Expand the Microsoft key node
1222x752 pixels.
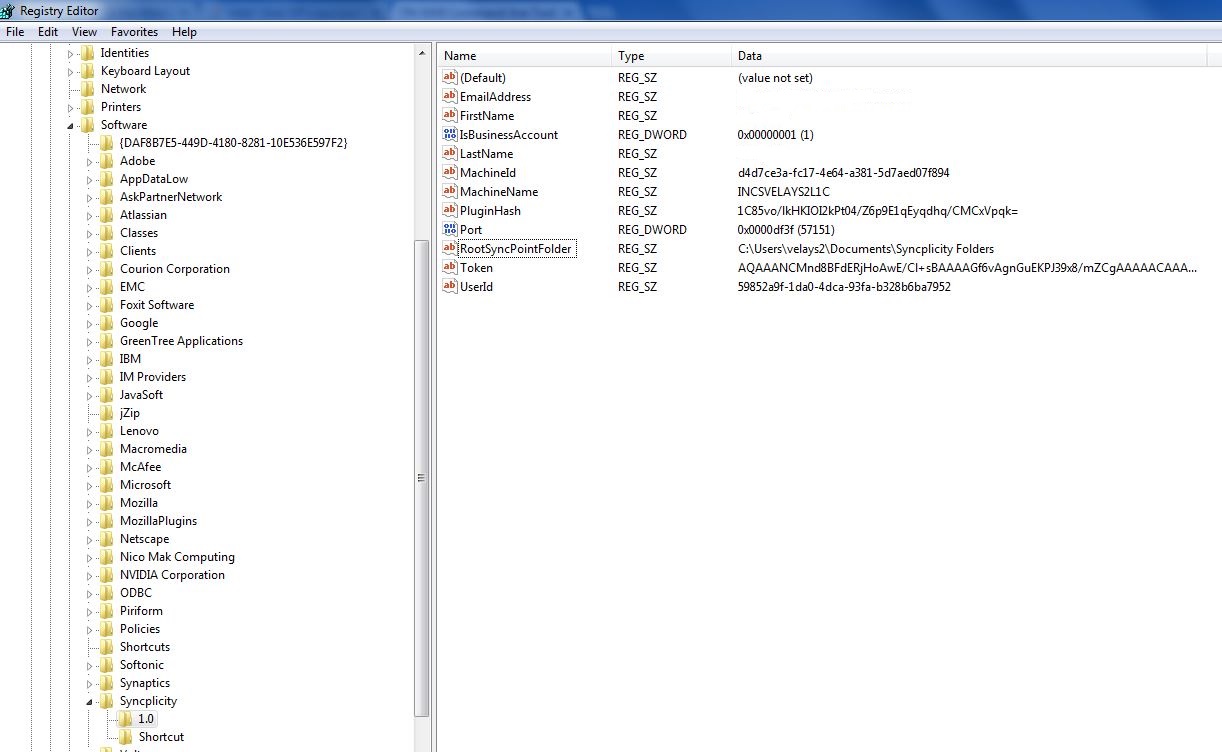(90, 485)
